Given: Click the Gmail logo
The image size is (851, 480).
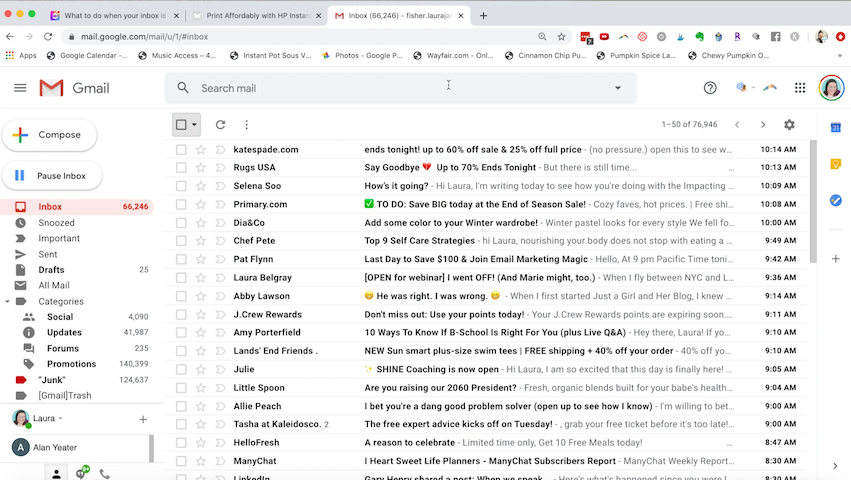Looking at the screenshot, I should tap(74, 88).
